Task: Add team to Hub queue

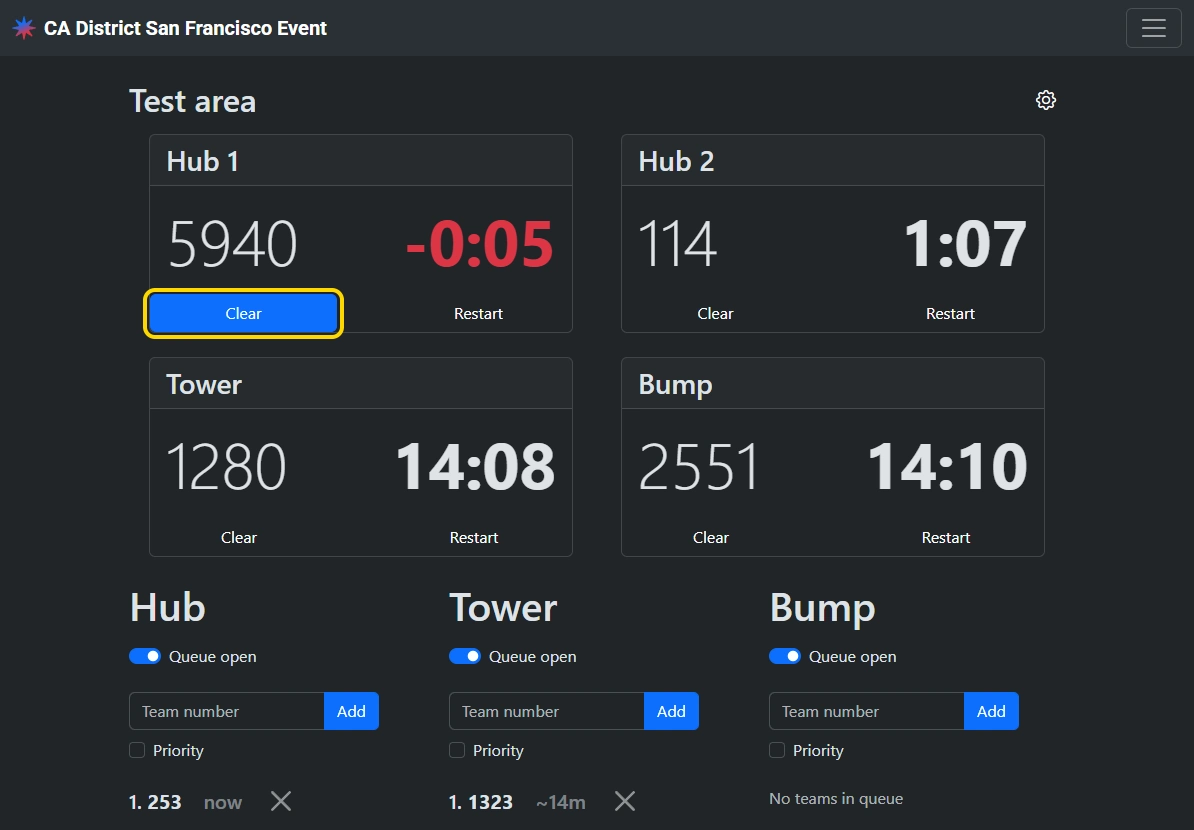Action: coord(351,711)
